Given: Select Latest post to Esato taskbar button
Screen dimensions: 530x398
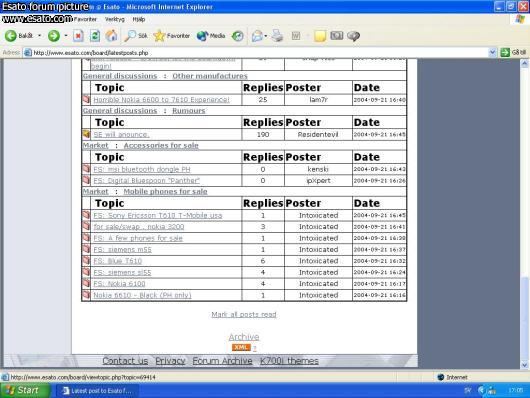Looking at the screenshot, I should click(97, 391).
